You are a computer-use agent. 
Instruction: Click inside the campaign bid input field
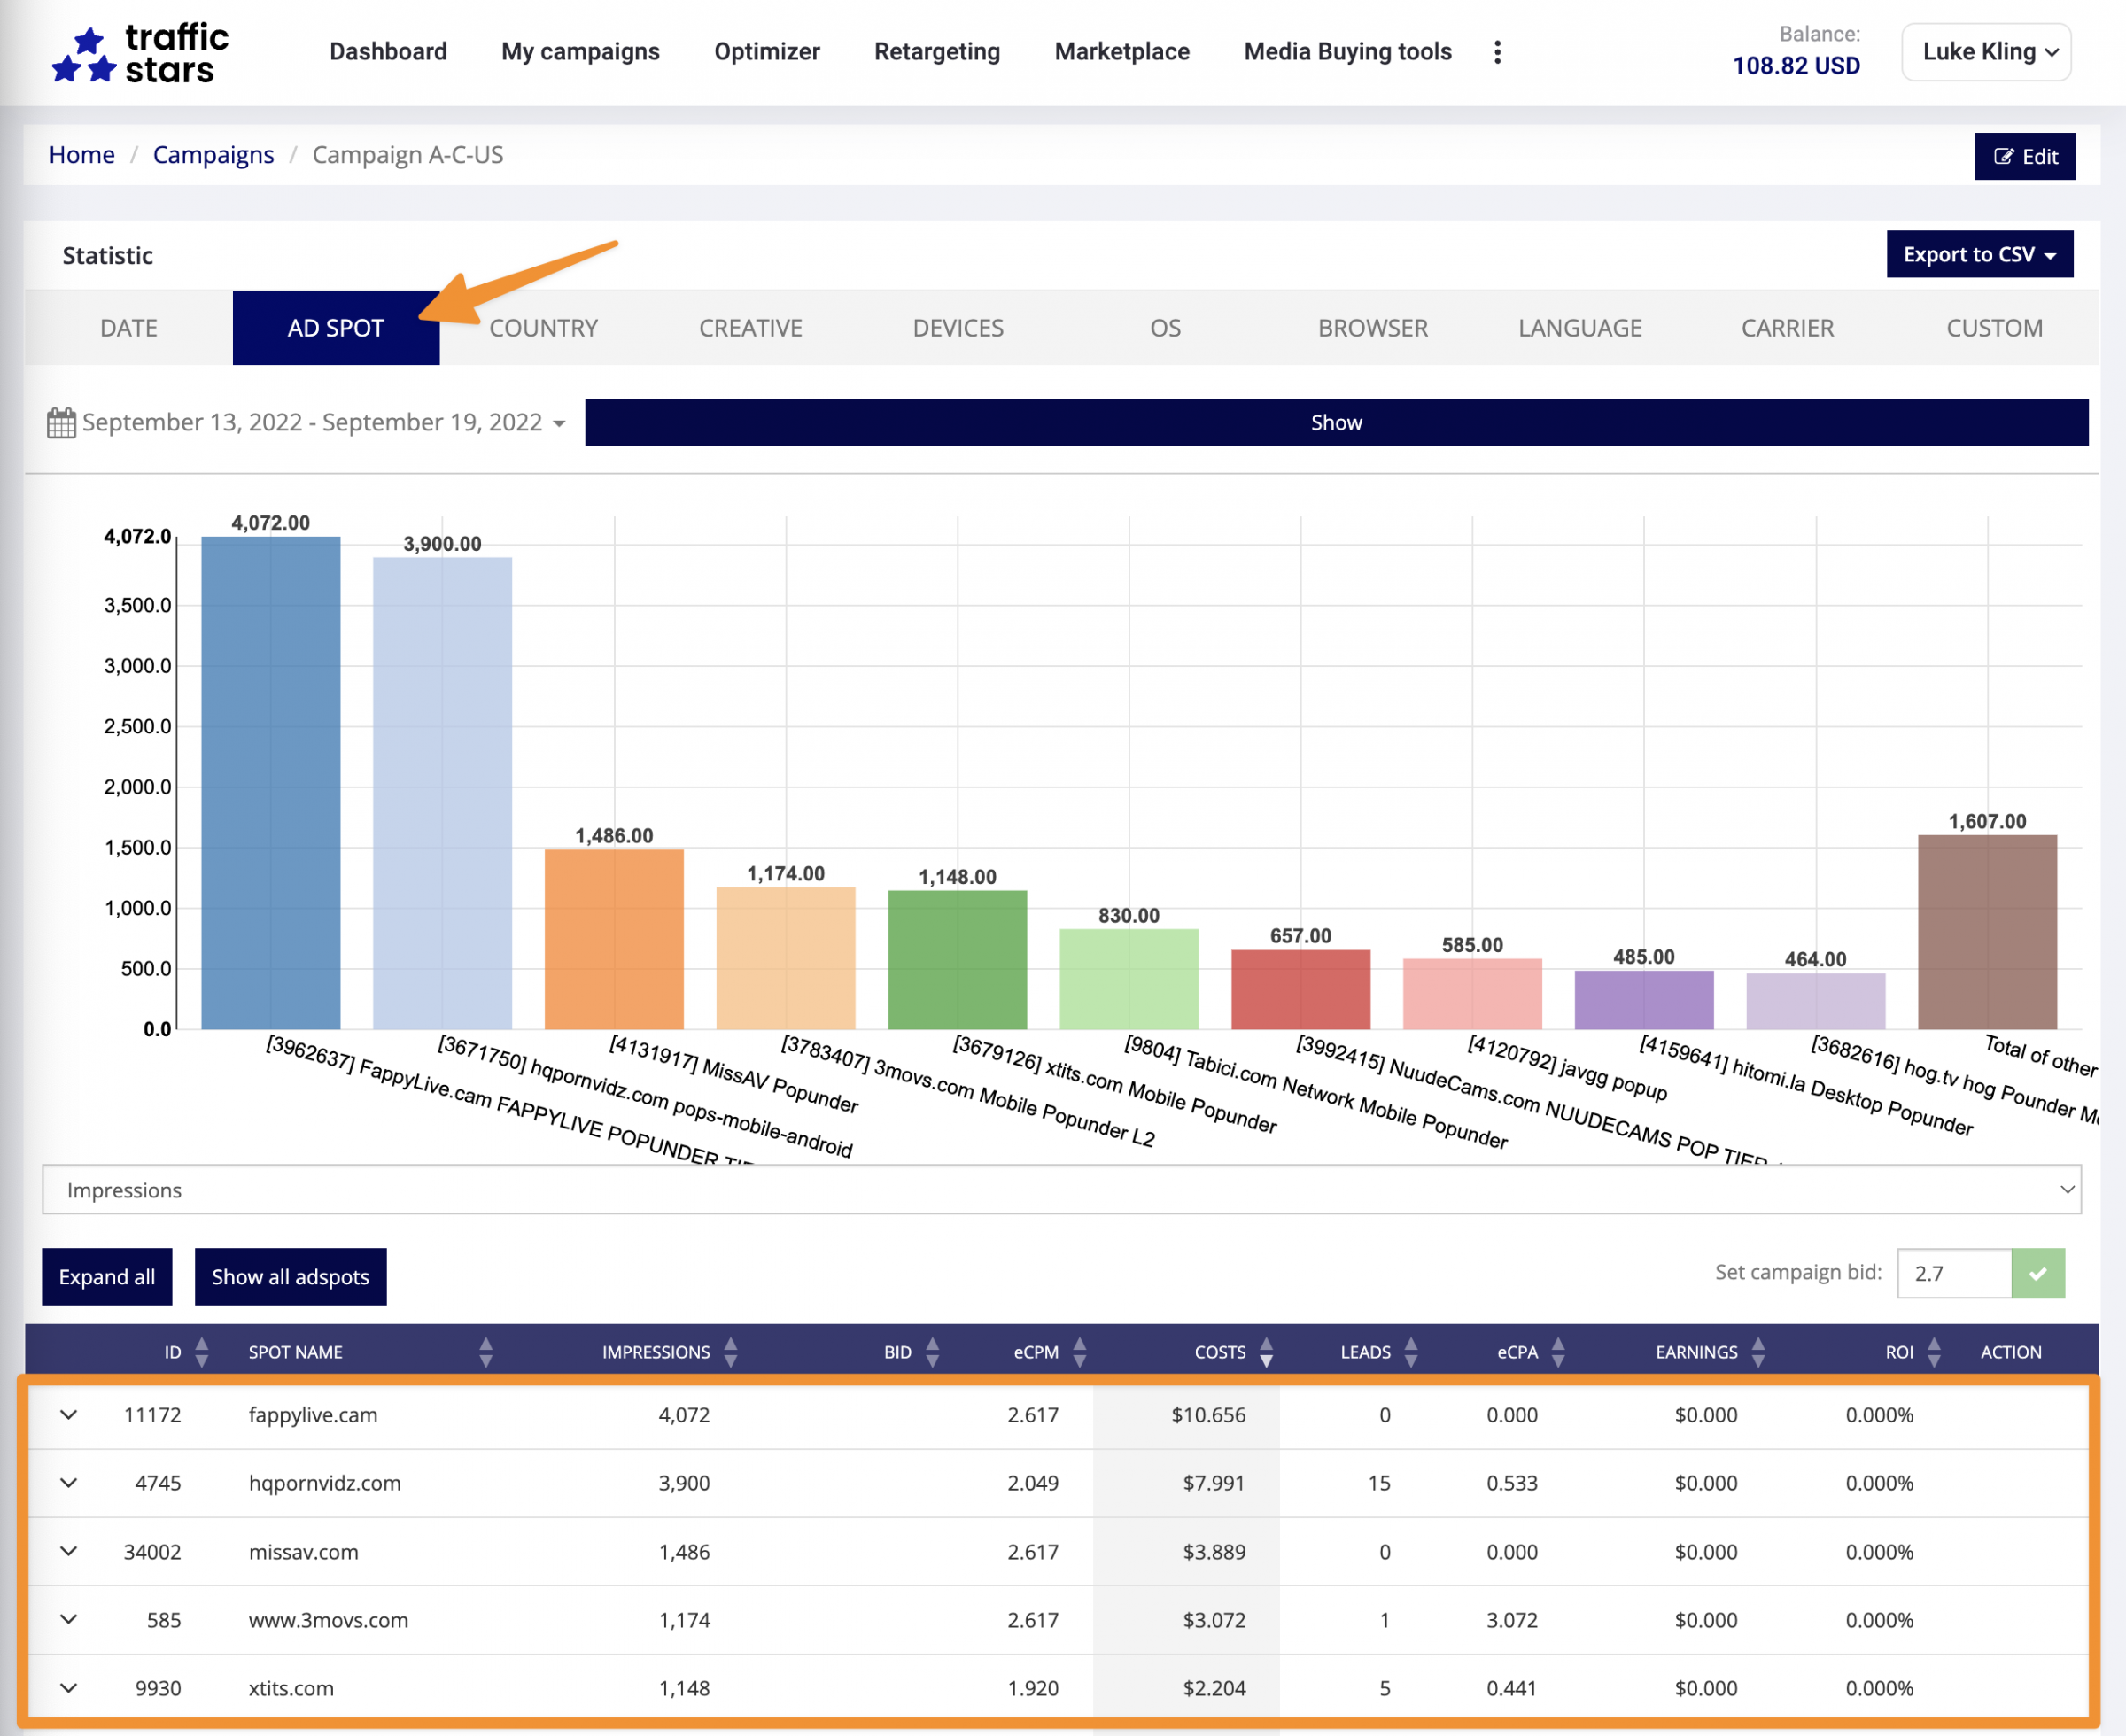click(x=1954, y=1273)
